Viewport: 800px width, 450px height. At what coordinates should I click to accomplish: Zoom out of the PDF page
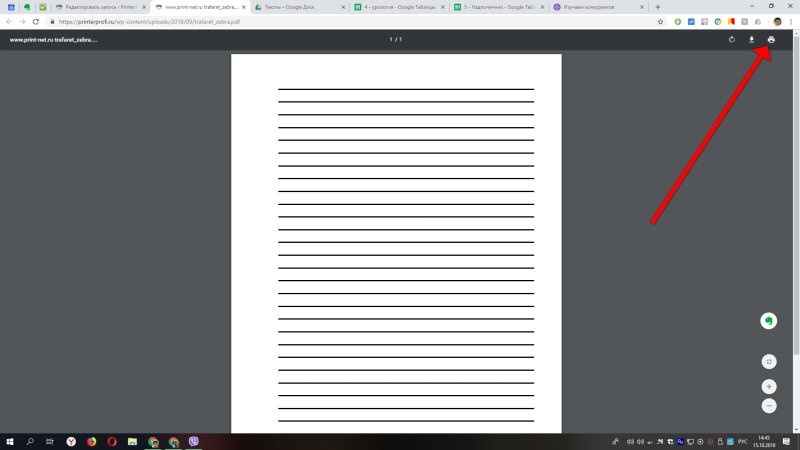pos(769,406)
